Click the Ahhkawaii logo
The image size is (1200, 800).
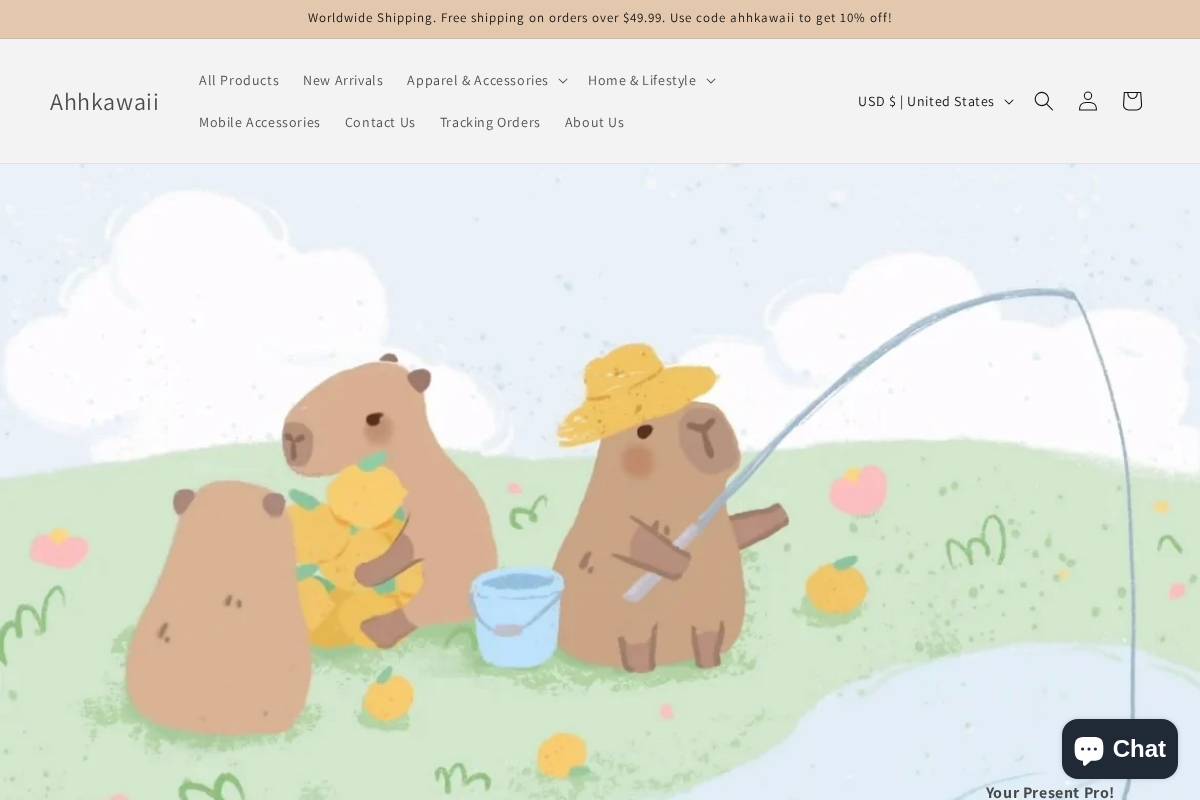coord(104,101)
